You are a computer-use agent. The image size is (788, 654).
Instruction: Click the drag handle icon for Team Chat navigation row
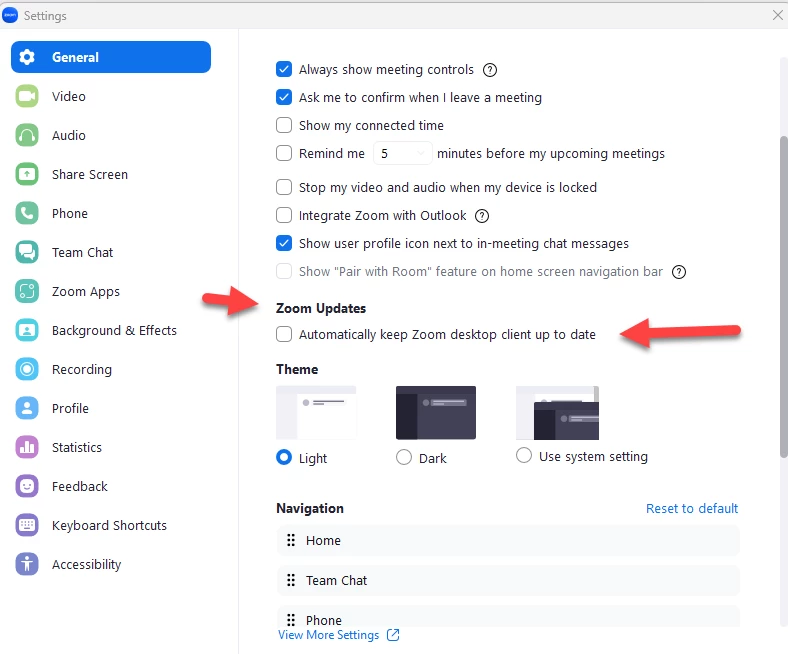coord(291,580)
